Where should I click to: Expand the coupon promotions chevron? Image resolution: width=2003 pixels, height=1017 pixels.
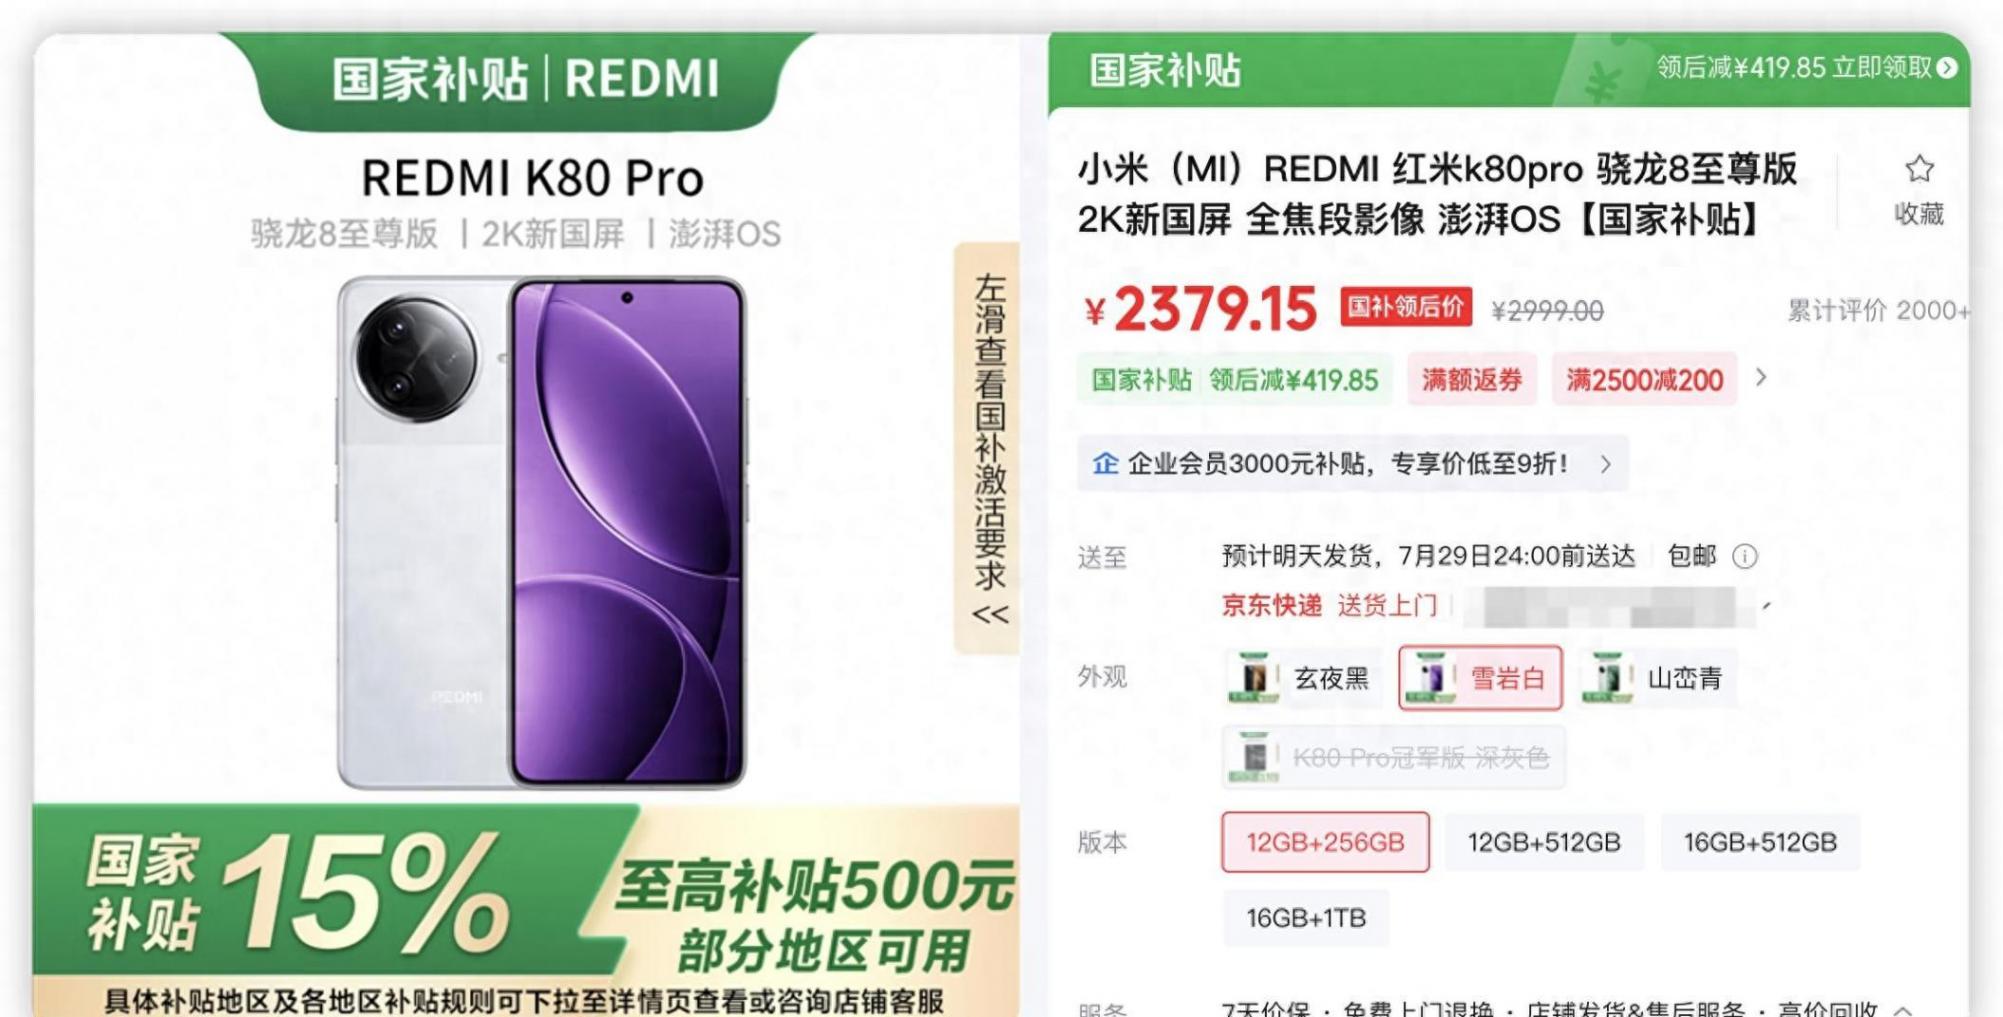[1761, 378]
